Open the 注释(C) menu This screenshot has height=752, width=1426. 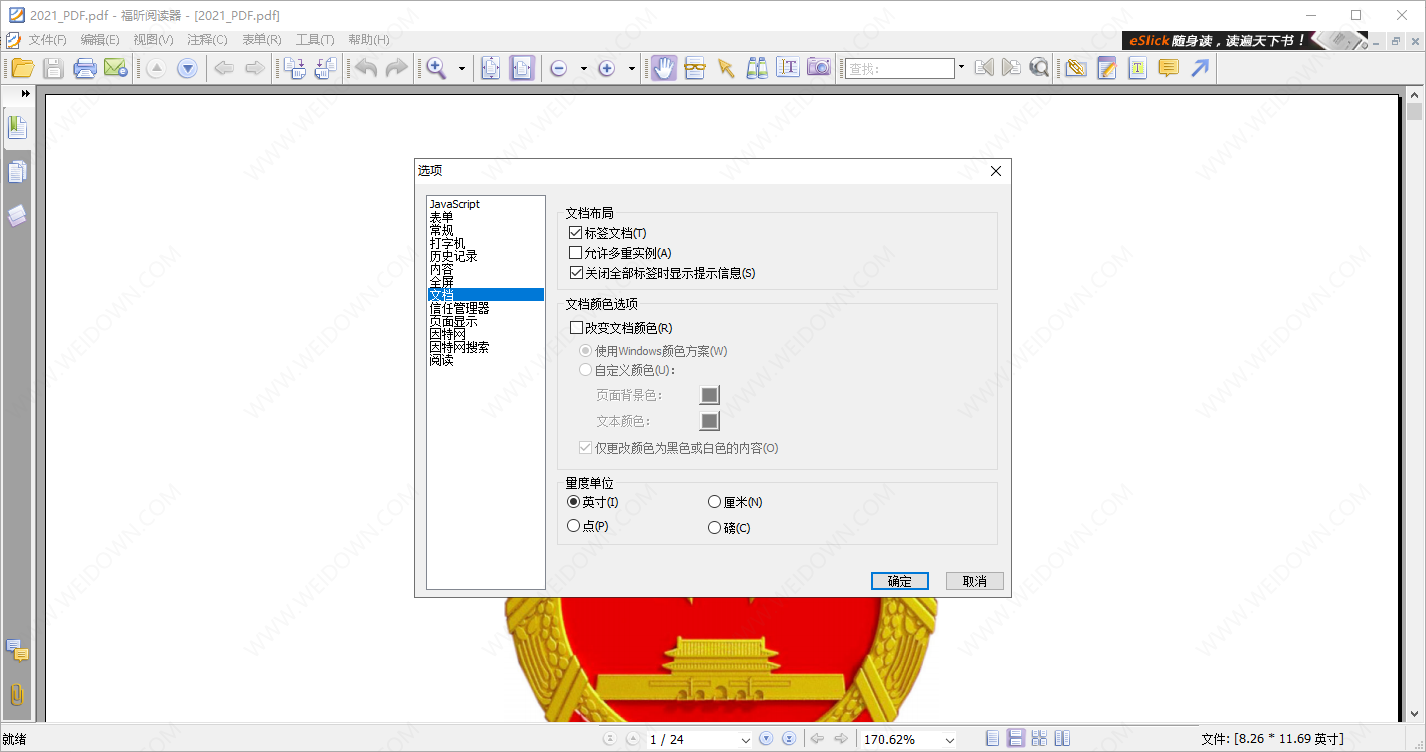[x=207, y=40]
